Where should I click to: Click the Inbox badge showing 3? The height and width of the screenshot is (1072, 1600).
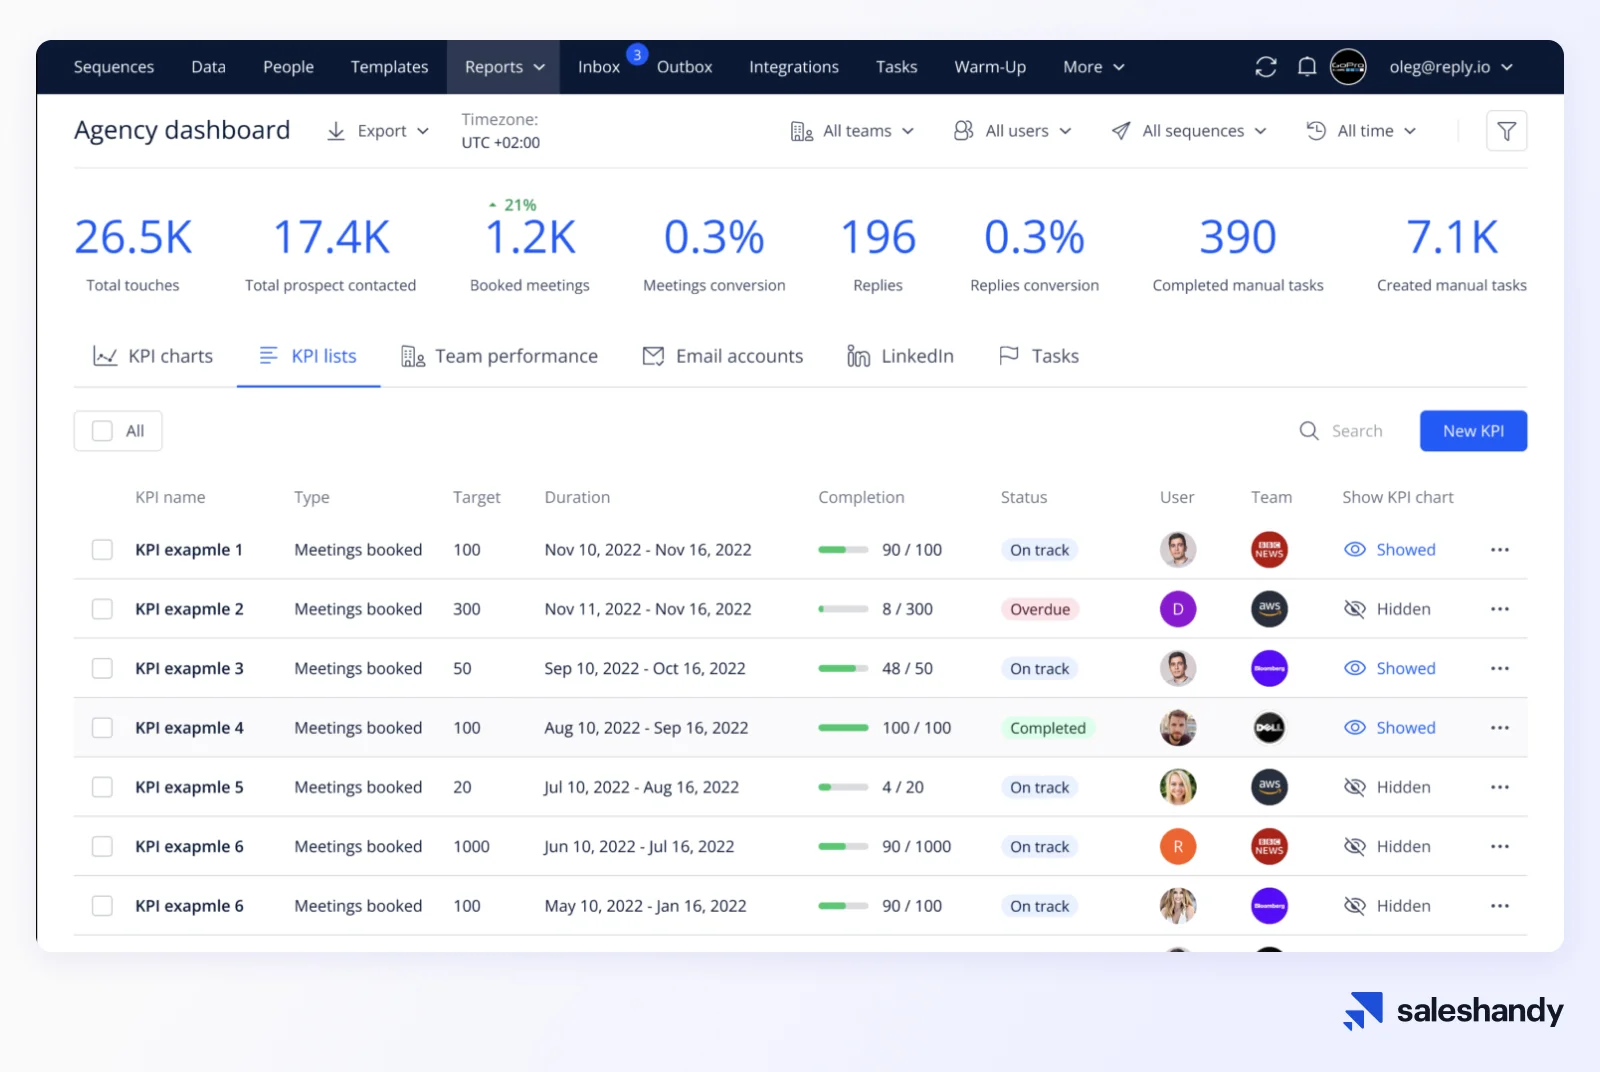click(x=637, y=55)
